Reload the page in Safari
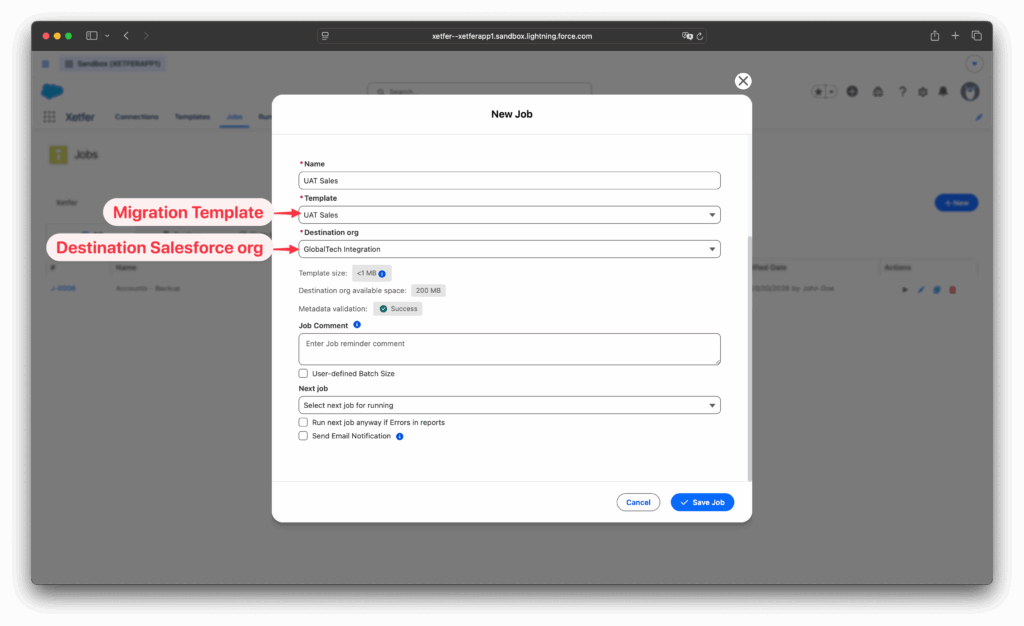1024x626 pixels. 699,36
